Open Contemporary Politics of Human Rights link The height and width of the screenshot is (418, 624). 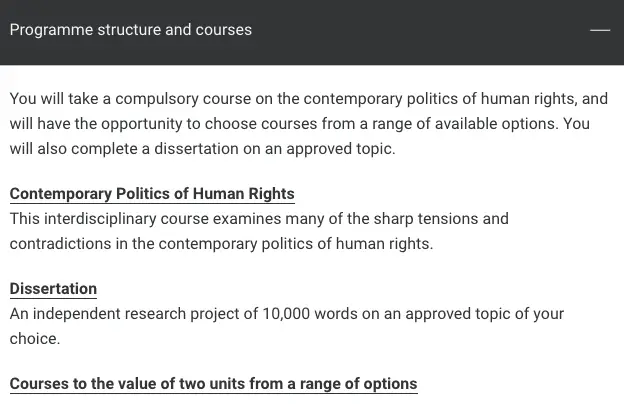pos(152,193)
